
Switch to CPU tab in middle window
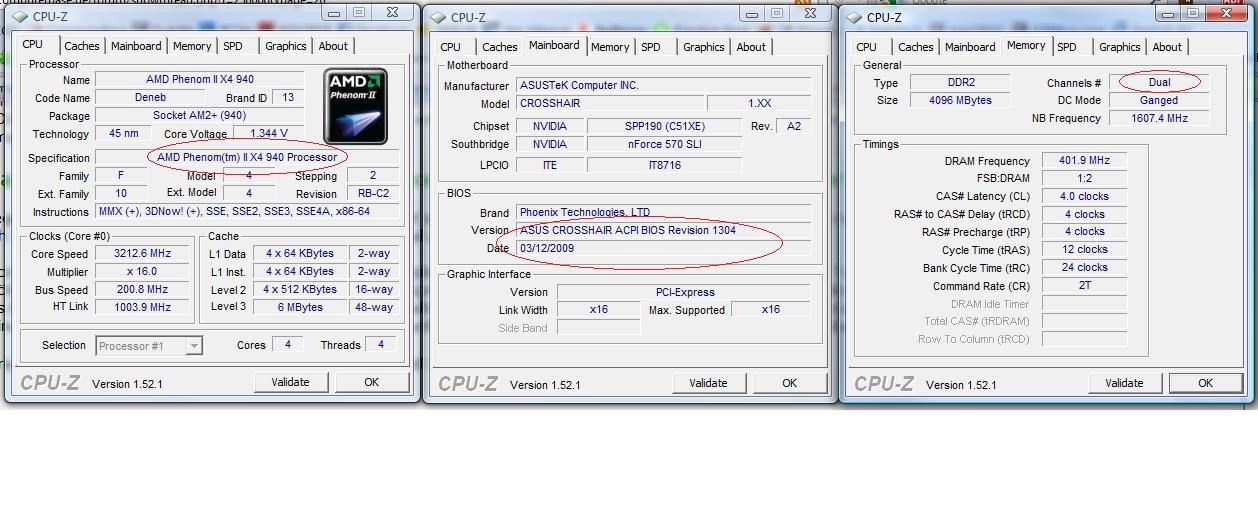pyautogui.click(x=451, y=47)
